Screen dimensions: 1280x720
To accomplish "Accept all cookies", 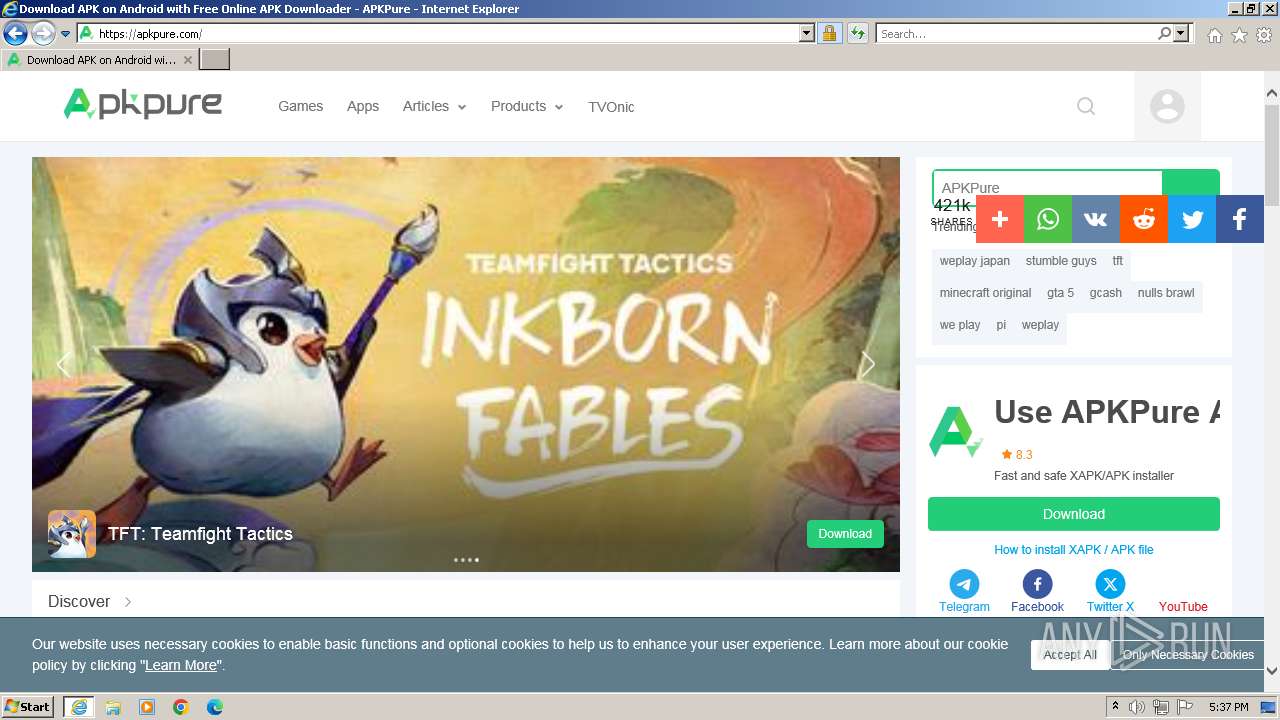I will (x=1070, y=655).
